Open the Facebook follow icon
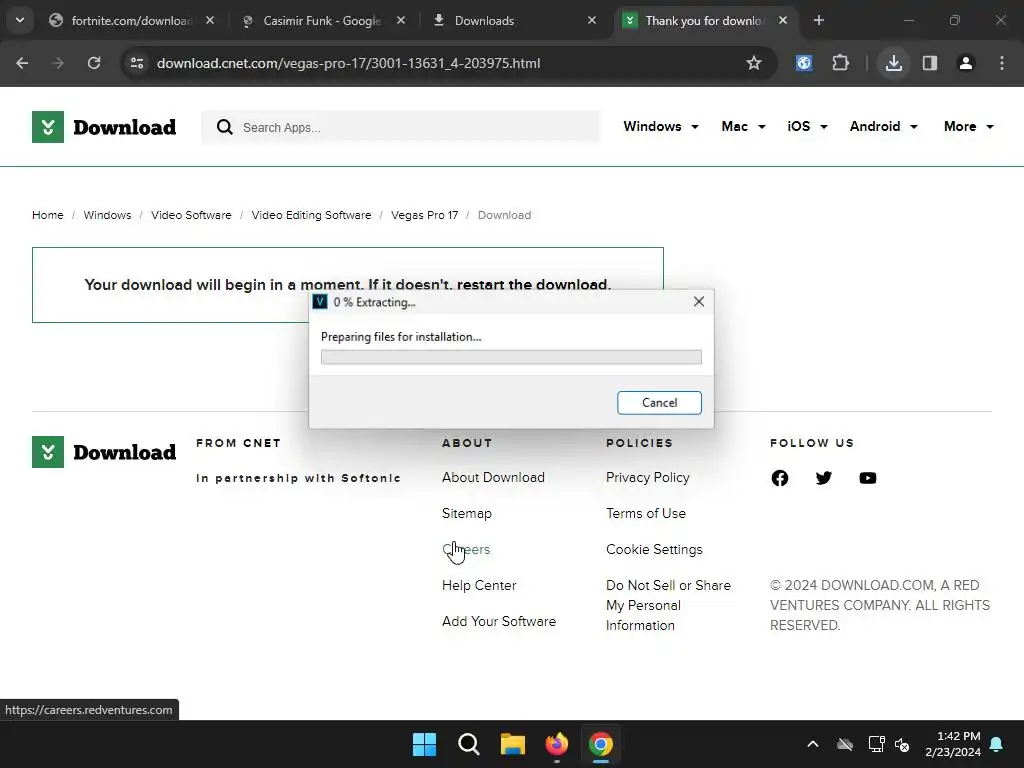1024x768 pixels. [x=780, y=478]
